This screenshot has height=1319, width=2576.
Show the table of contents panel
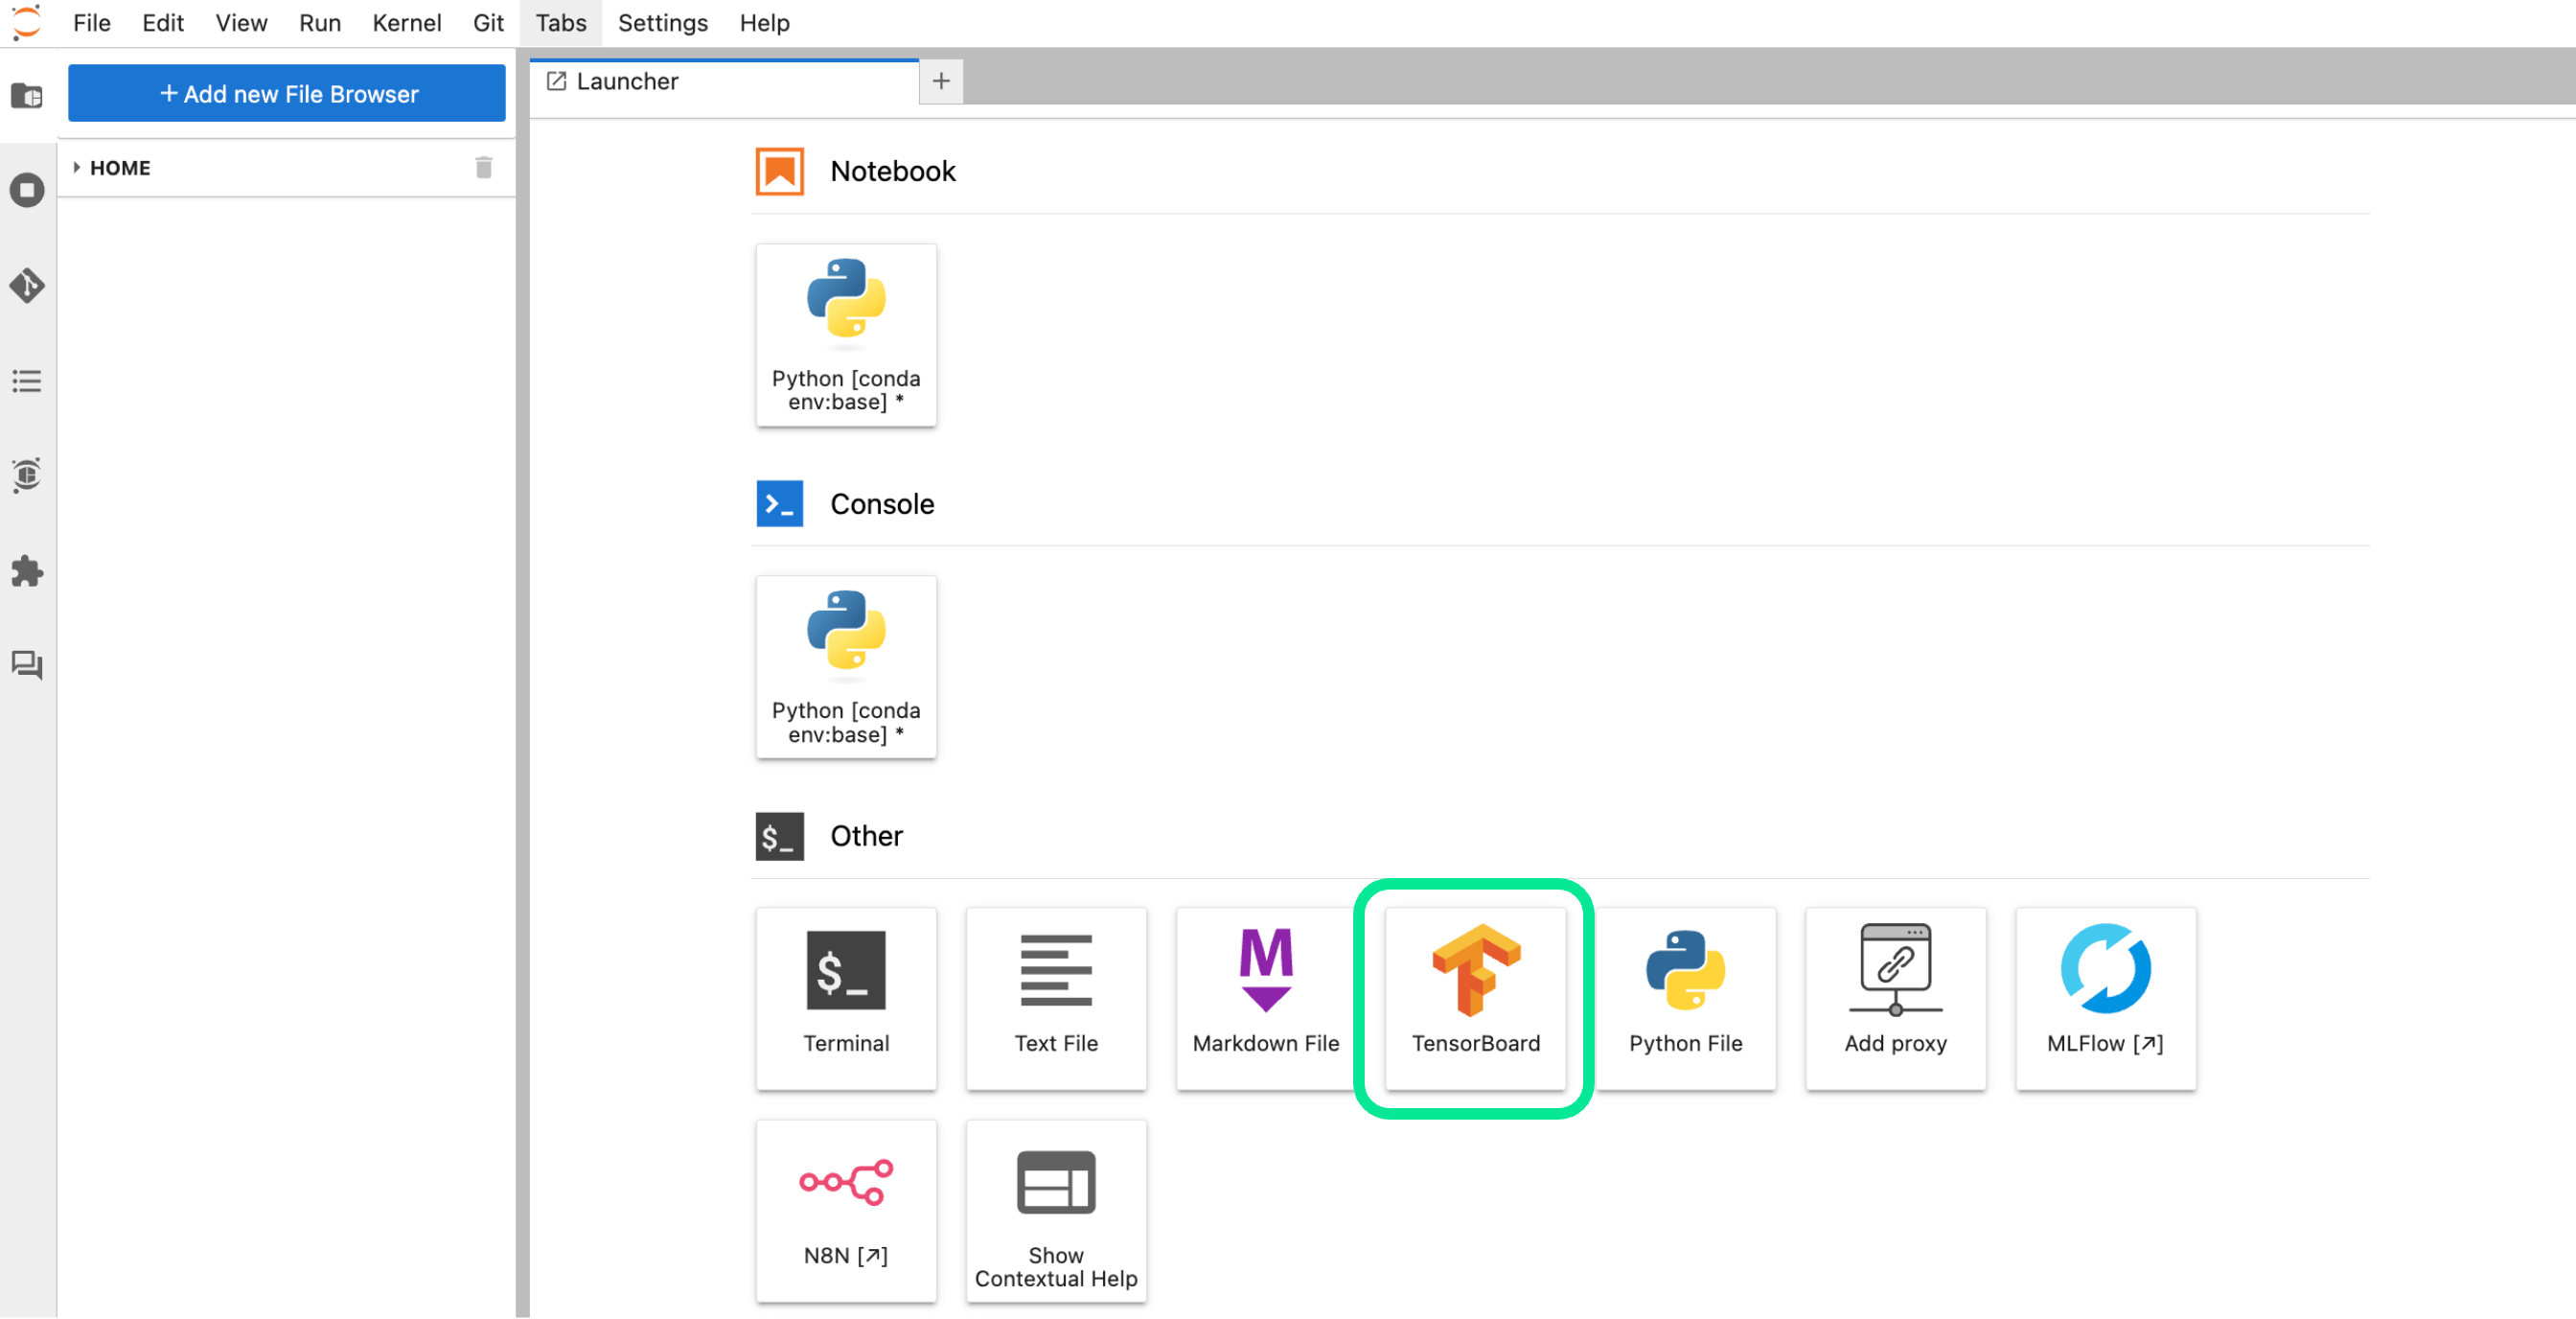(27, 381)
